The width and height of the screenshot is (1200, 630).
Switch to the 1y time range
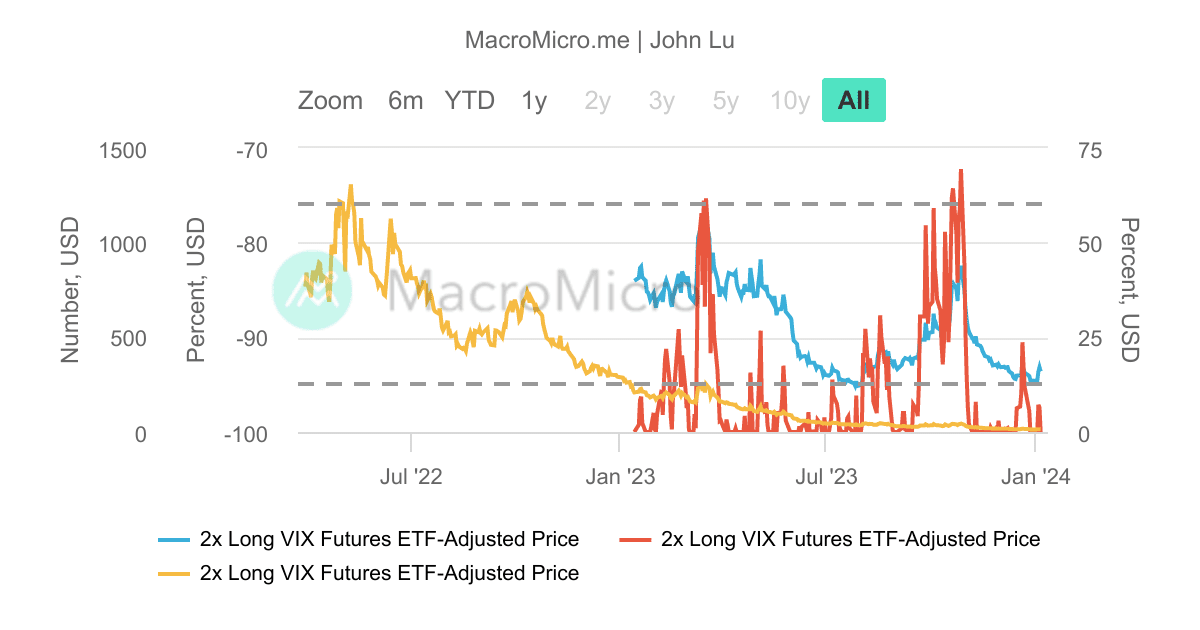533,100
